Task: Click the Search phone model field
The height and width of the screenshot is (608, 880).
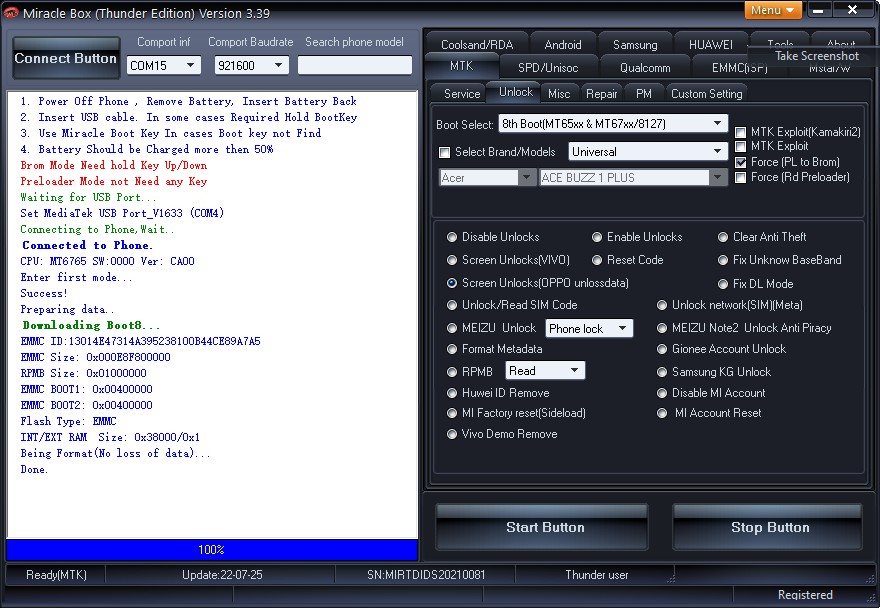Action: point(355,65)
